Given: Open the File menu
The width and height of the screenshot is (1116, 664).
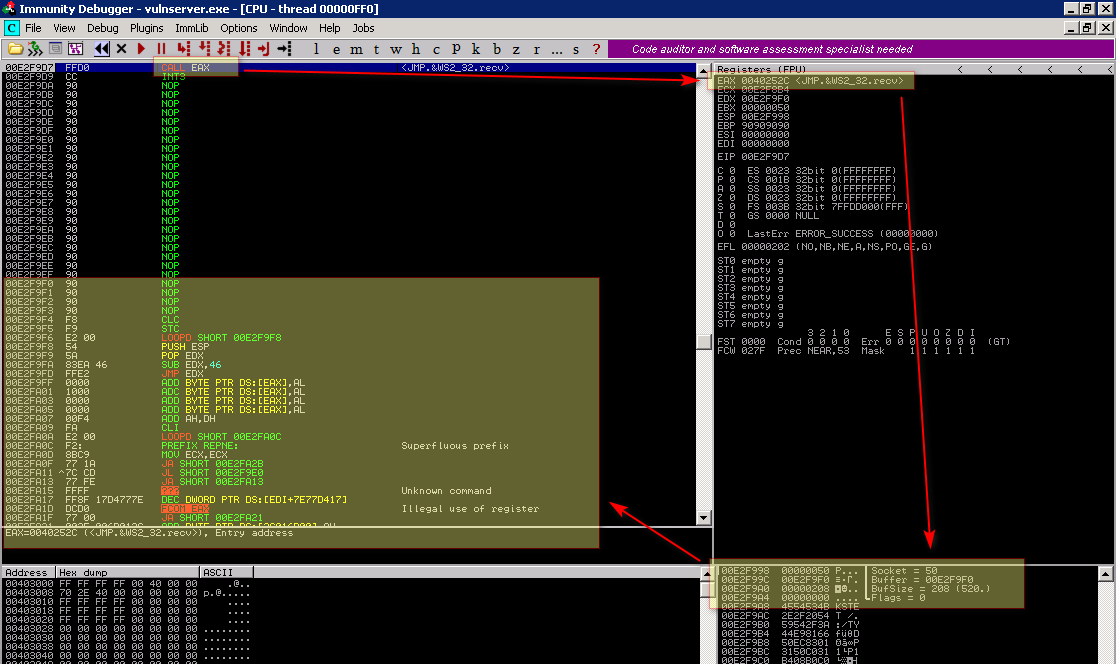Looking at the screenshot, I should (x=33, y=28).
